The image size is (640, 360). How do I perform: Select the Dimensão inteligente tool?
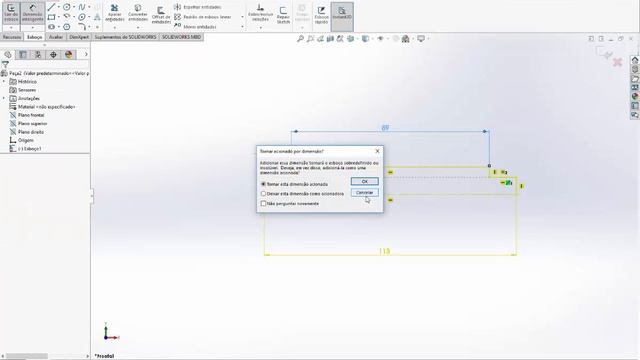[32, 13]
